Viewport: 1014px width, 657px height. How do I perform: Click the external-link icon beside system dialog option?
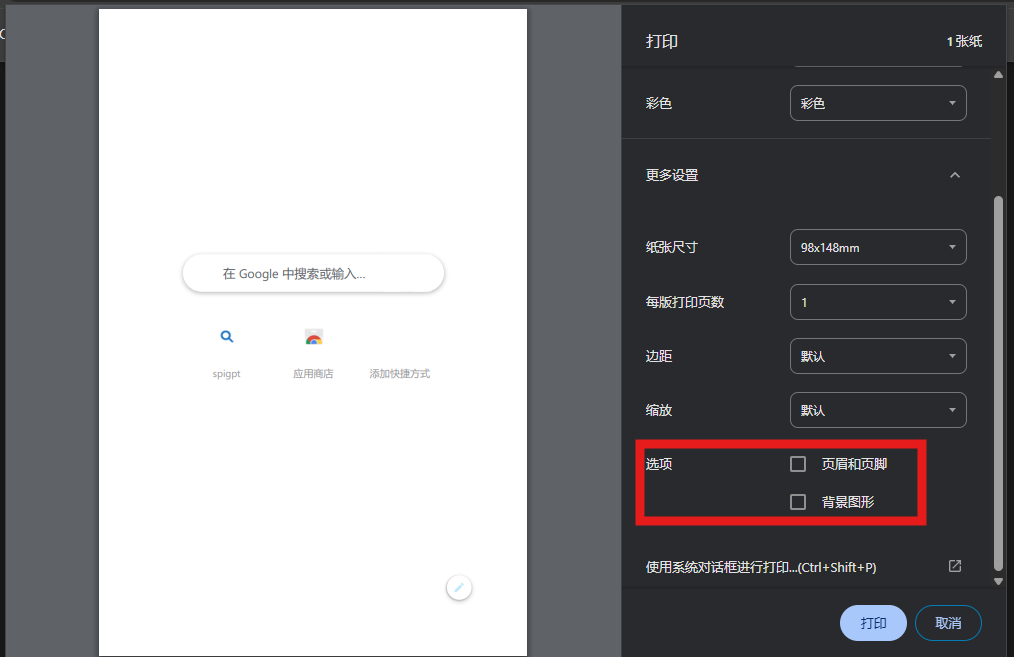tap(954, 566)
